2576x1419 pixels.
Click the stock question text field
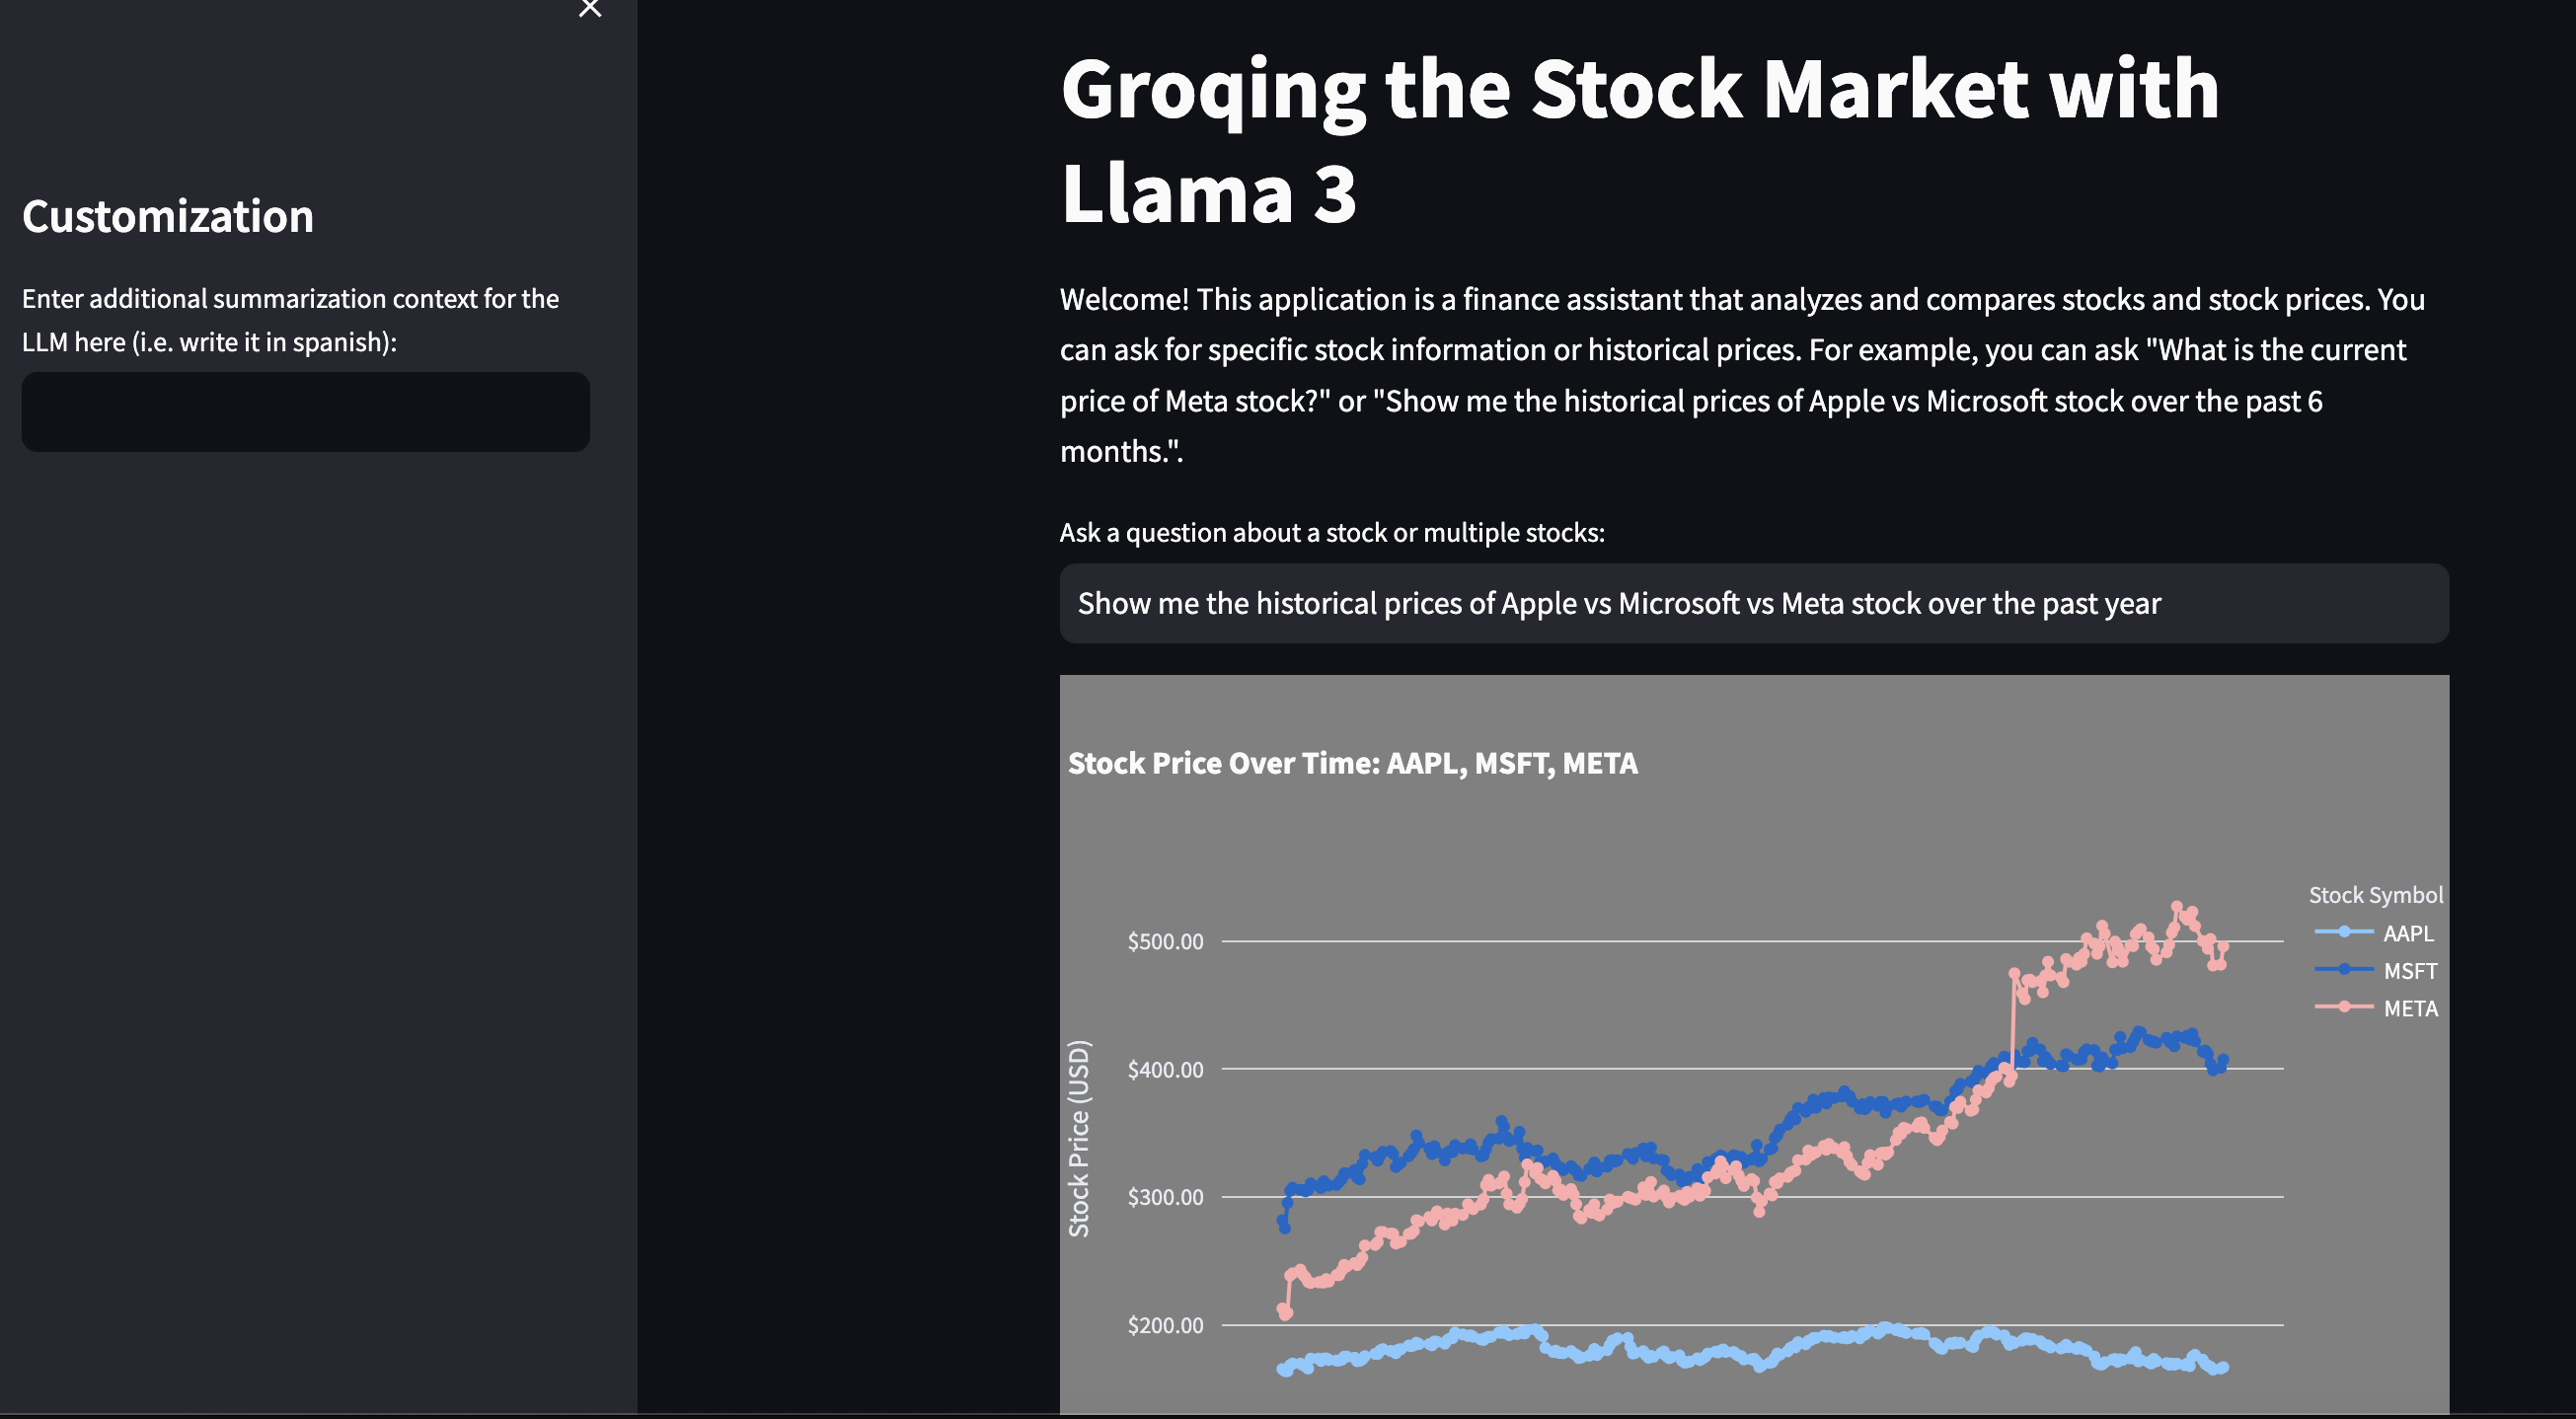(1754, 603)
